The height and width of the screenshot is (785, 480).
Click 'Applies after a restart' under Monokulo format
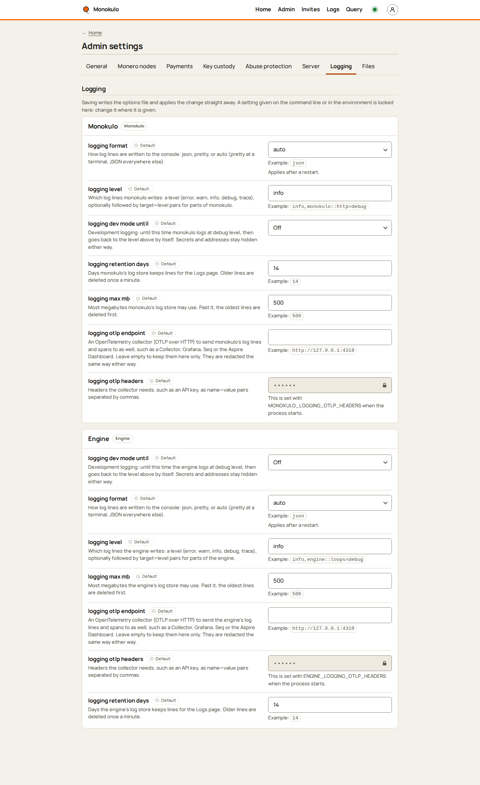(x=293, y=172)
